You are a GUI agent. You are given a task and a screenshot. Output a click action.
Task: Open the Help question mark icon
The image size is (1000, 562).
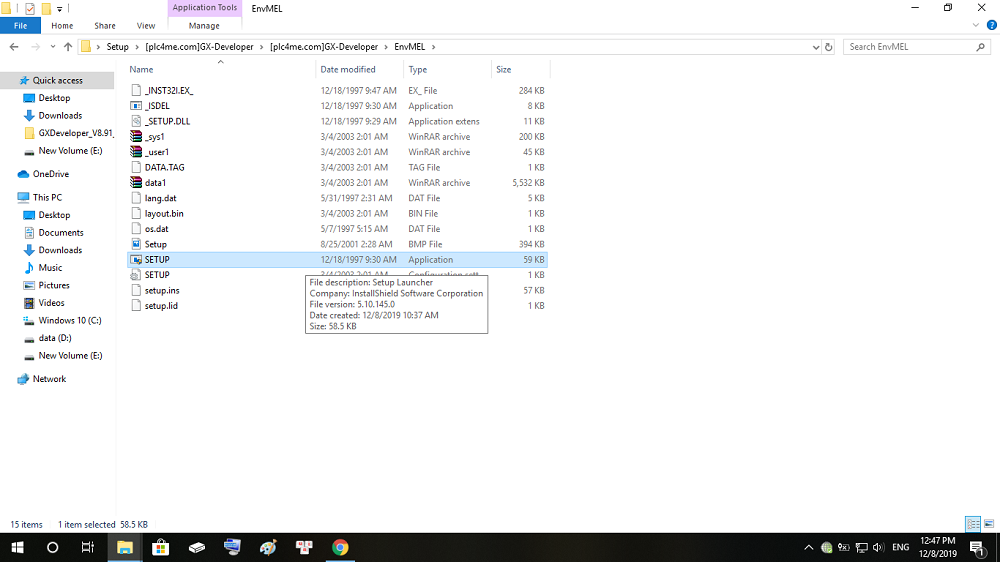tap(991, 26)
